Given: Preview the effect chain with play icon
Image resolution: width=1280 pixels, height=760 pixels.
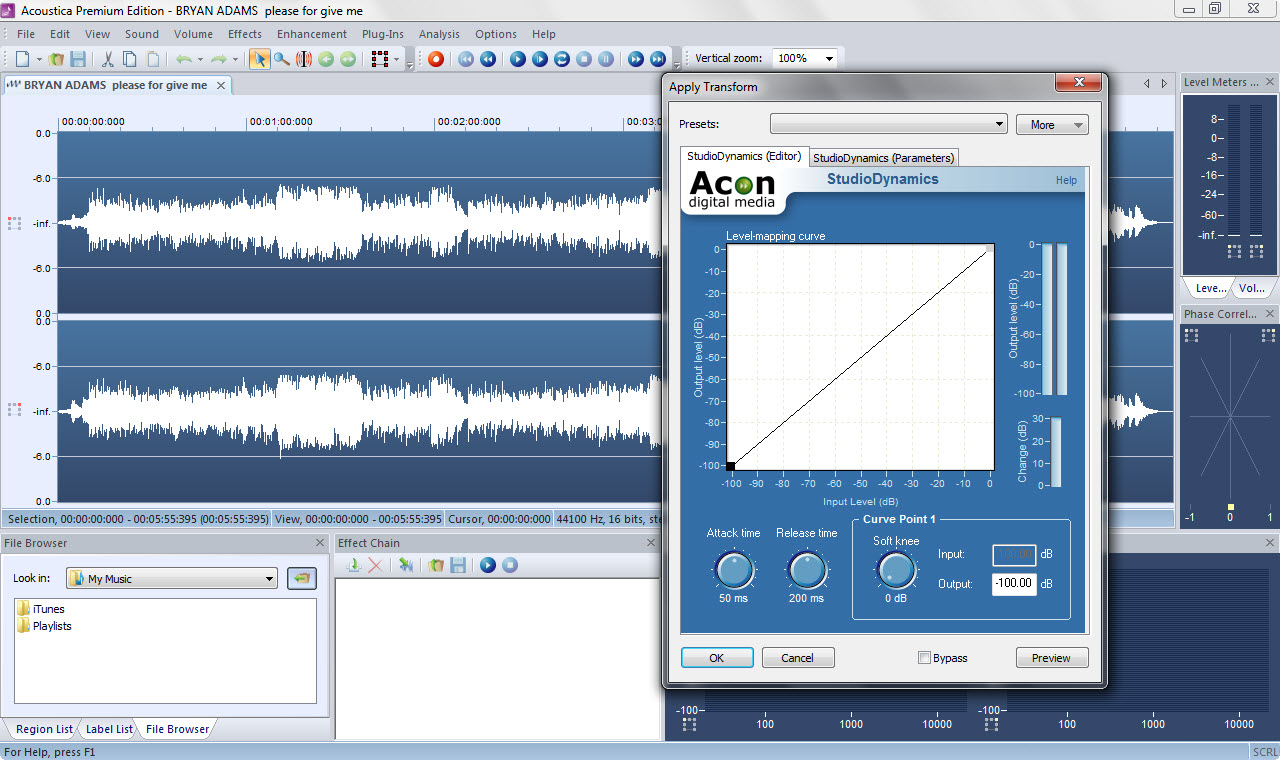Looking at the screenshot, I should [x=488, y=565].
